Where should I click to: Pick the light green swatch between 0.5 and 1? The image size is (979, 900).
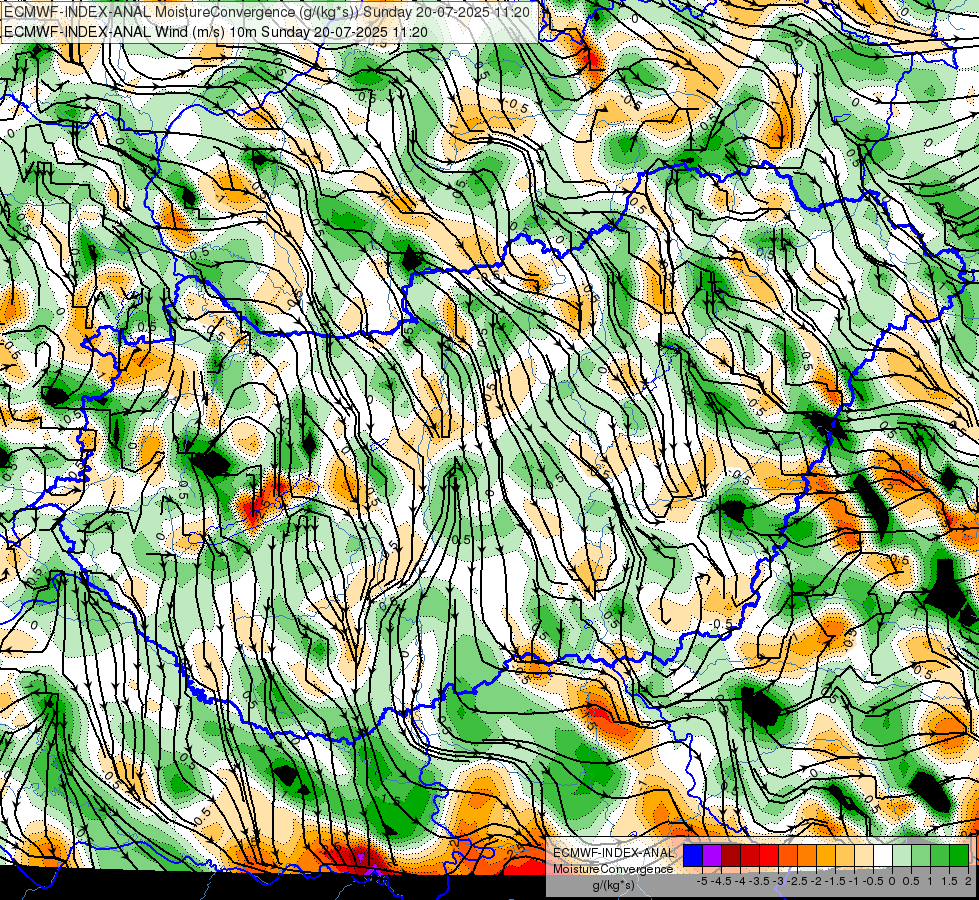click(x=921, y=855)
